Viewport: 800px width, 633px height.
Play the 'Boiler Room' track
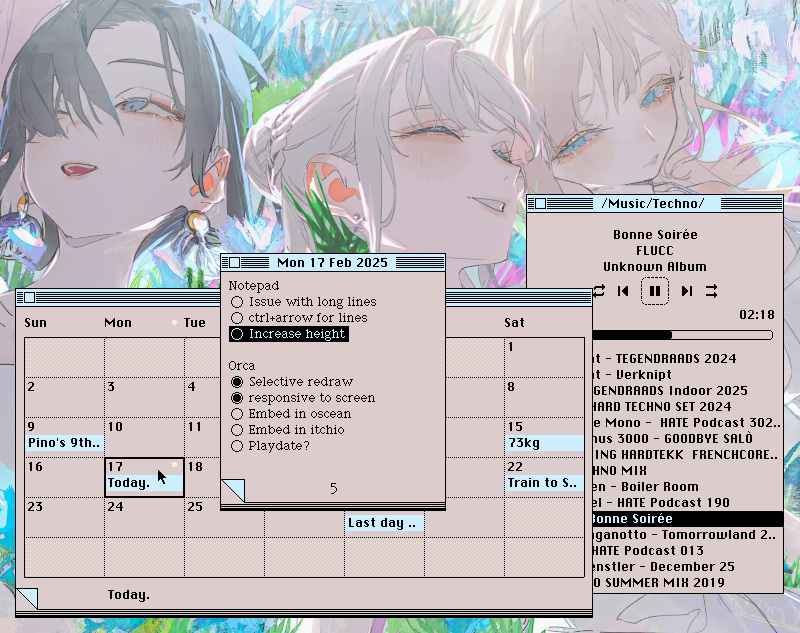(x=688, y=487)
